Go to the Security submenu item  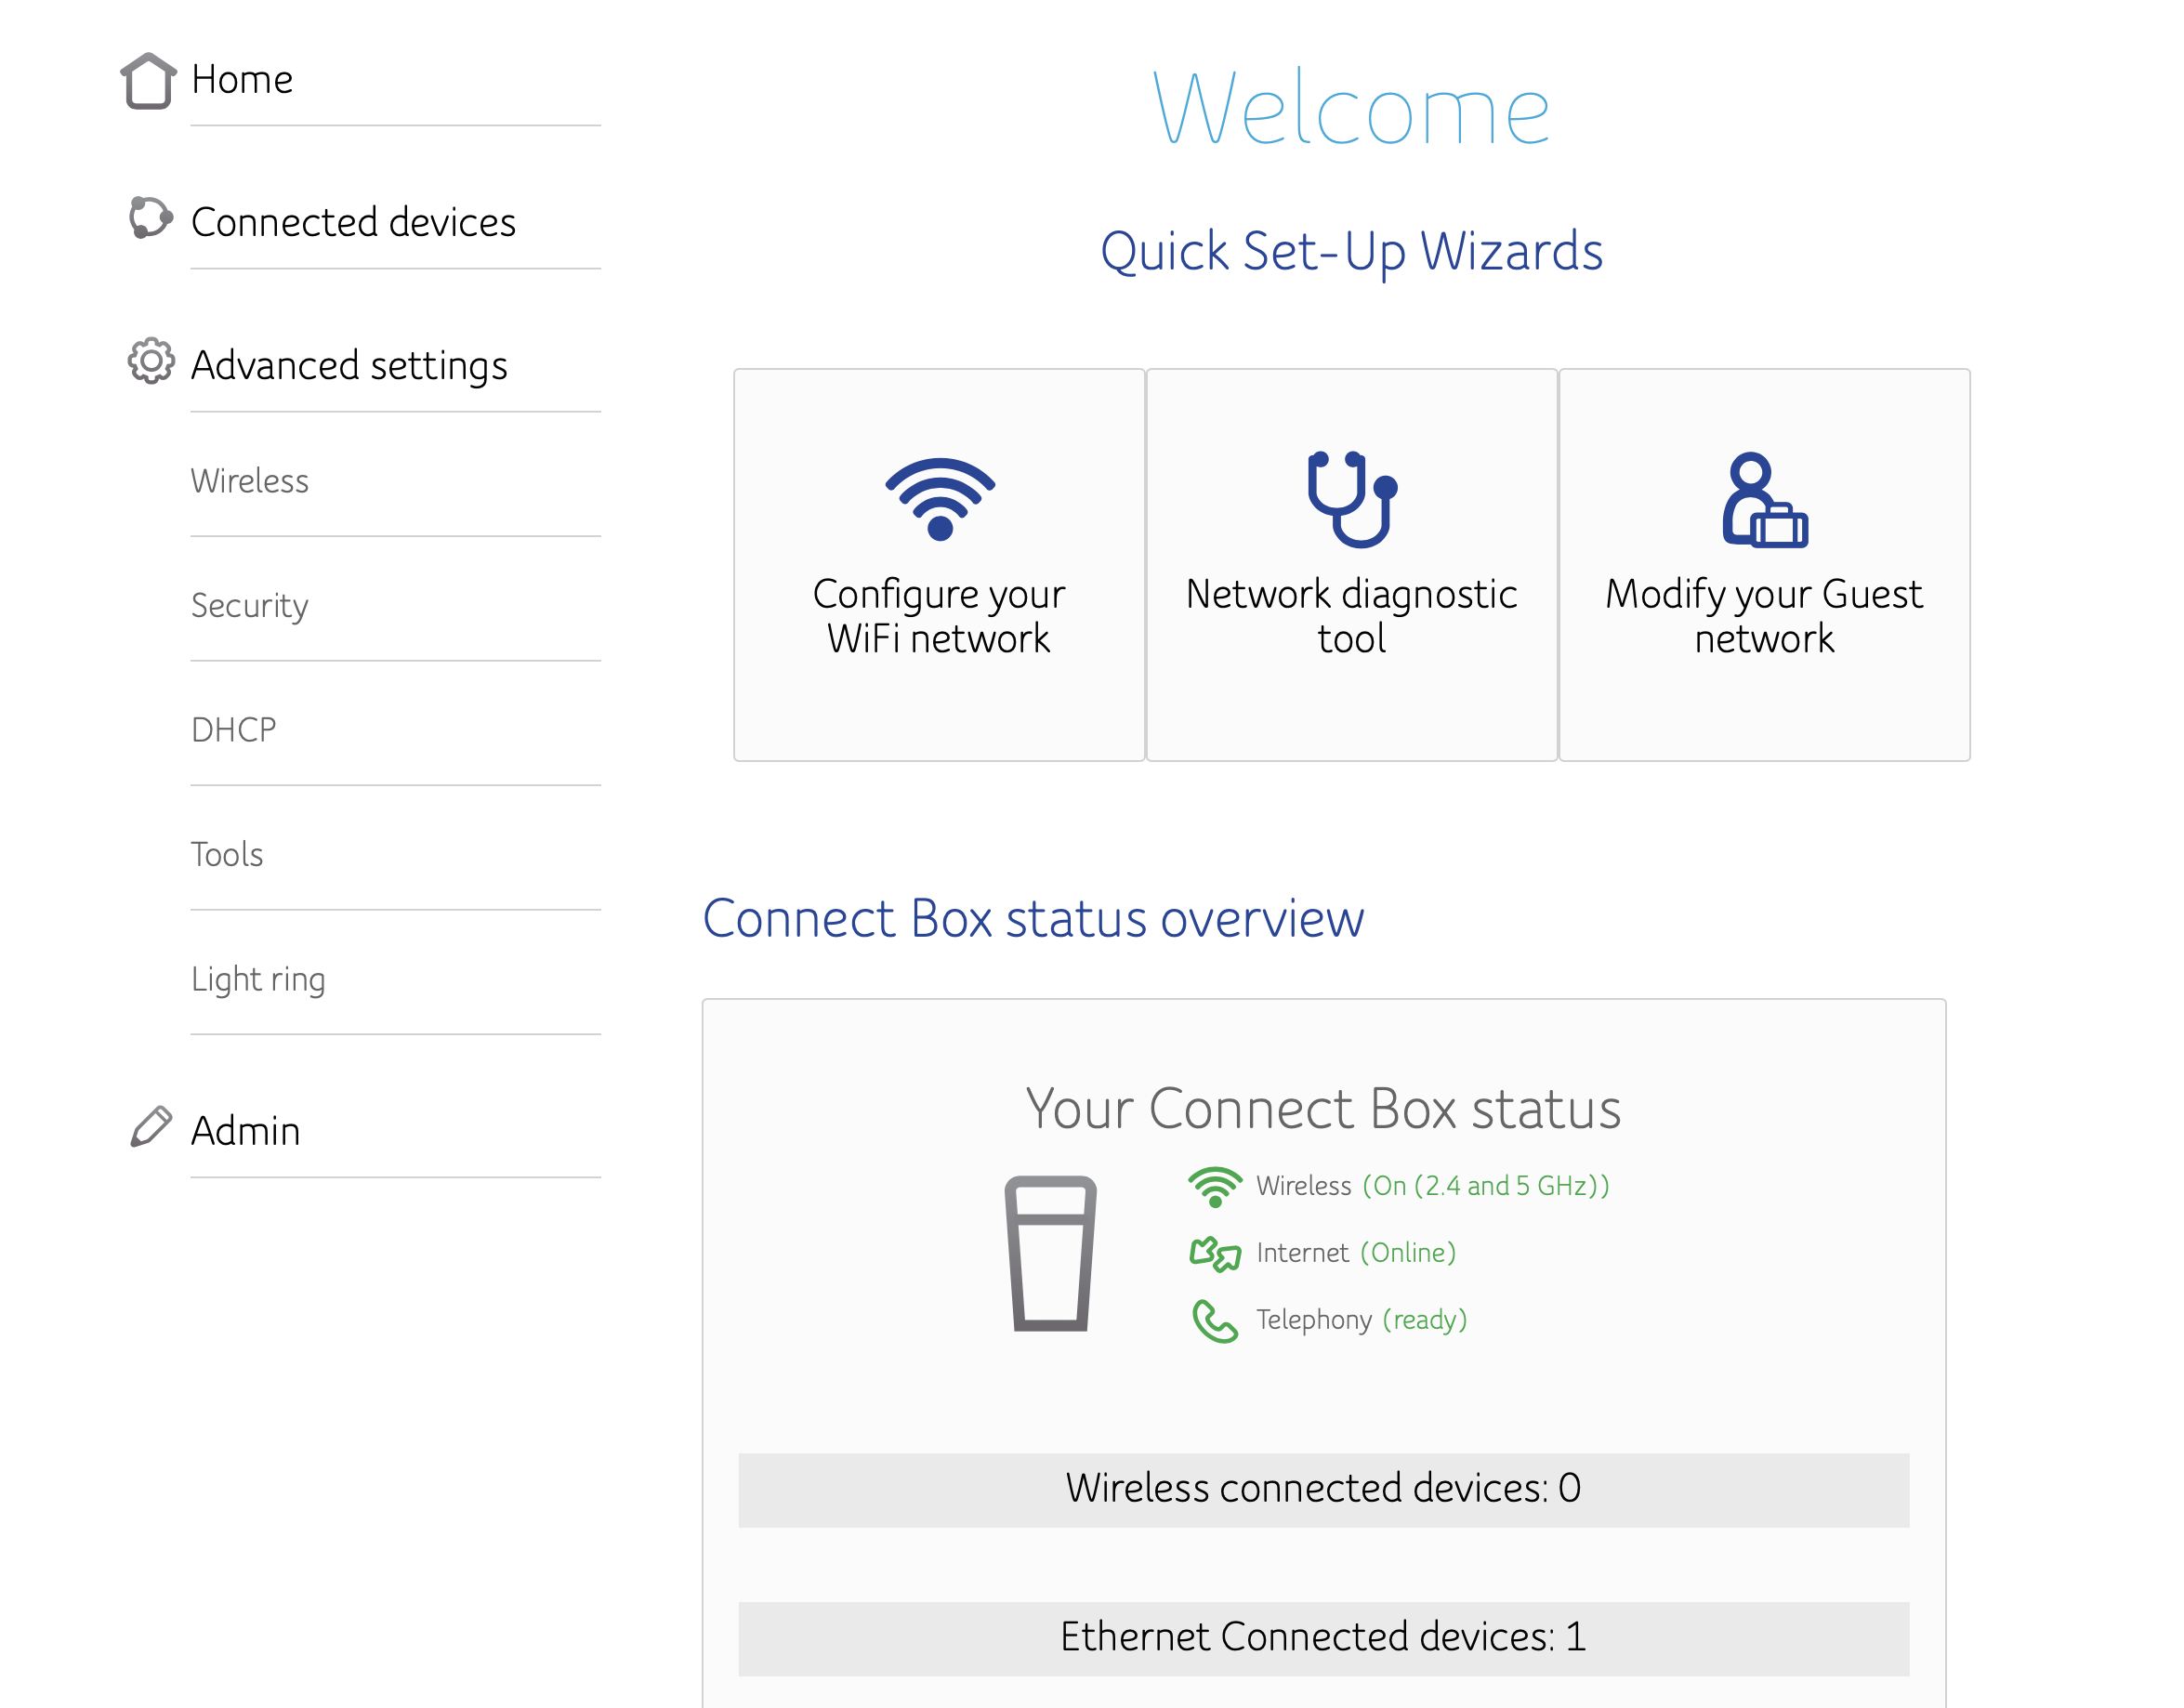[x=250, y=606]
